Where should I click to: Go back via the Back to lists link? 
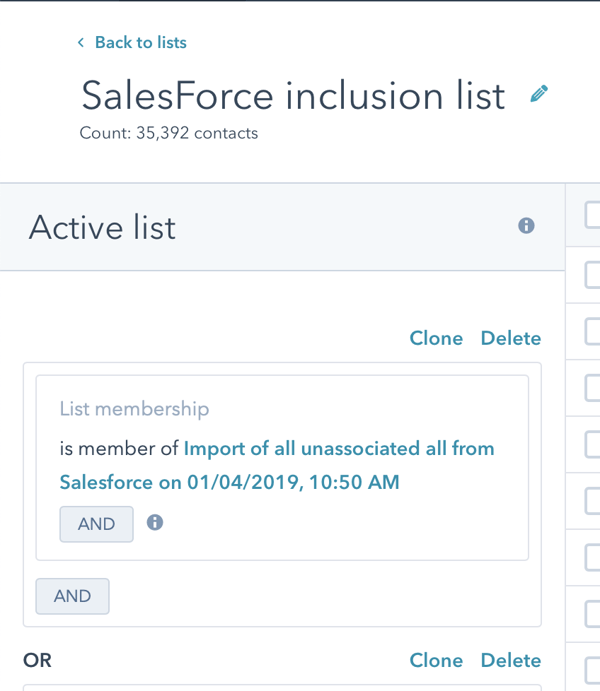(x=132, y=43)
